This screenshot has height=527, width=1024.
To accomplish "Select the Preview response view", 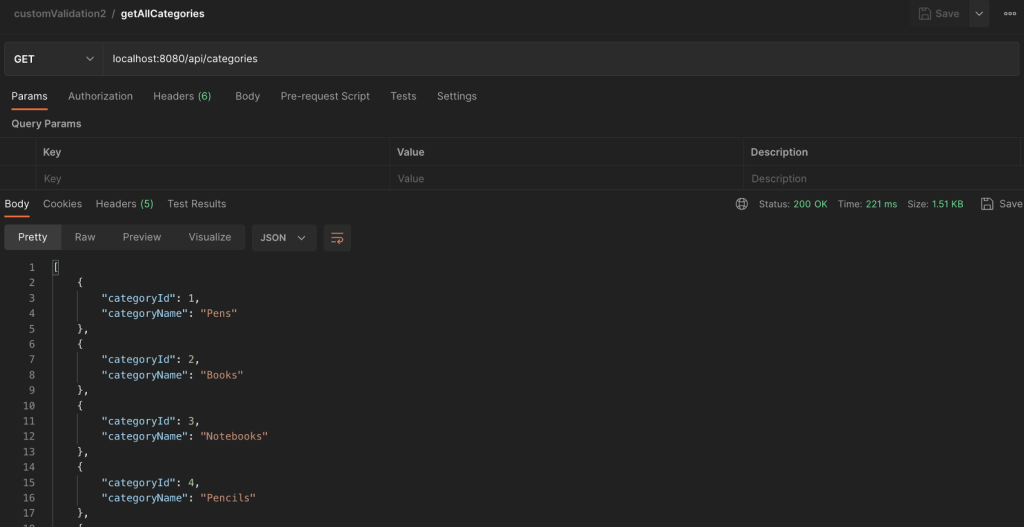I will tap(142, 237).
